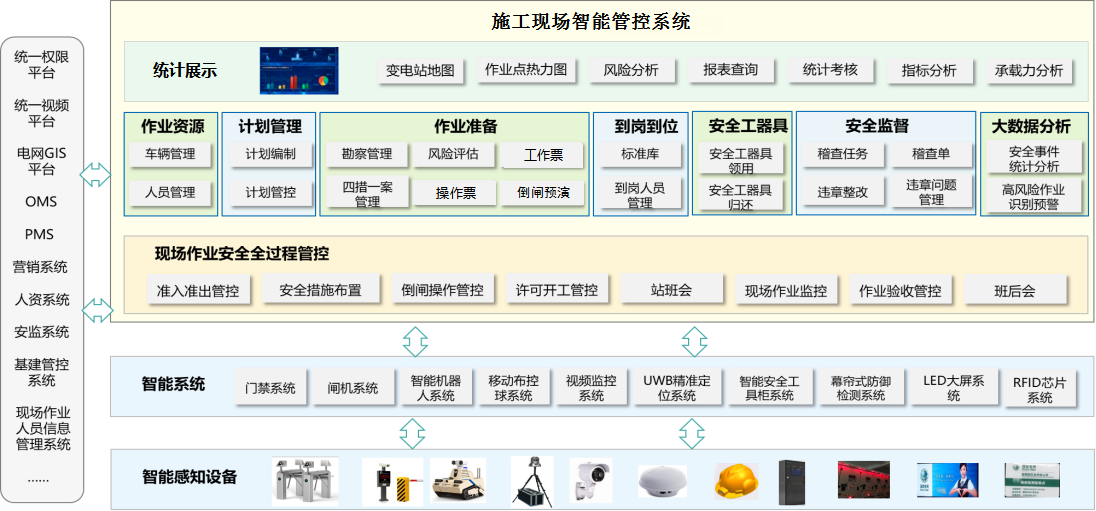Click 安全措施布置 step
Screen dimensions: 1096x511
coord(321,289)
